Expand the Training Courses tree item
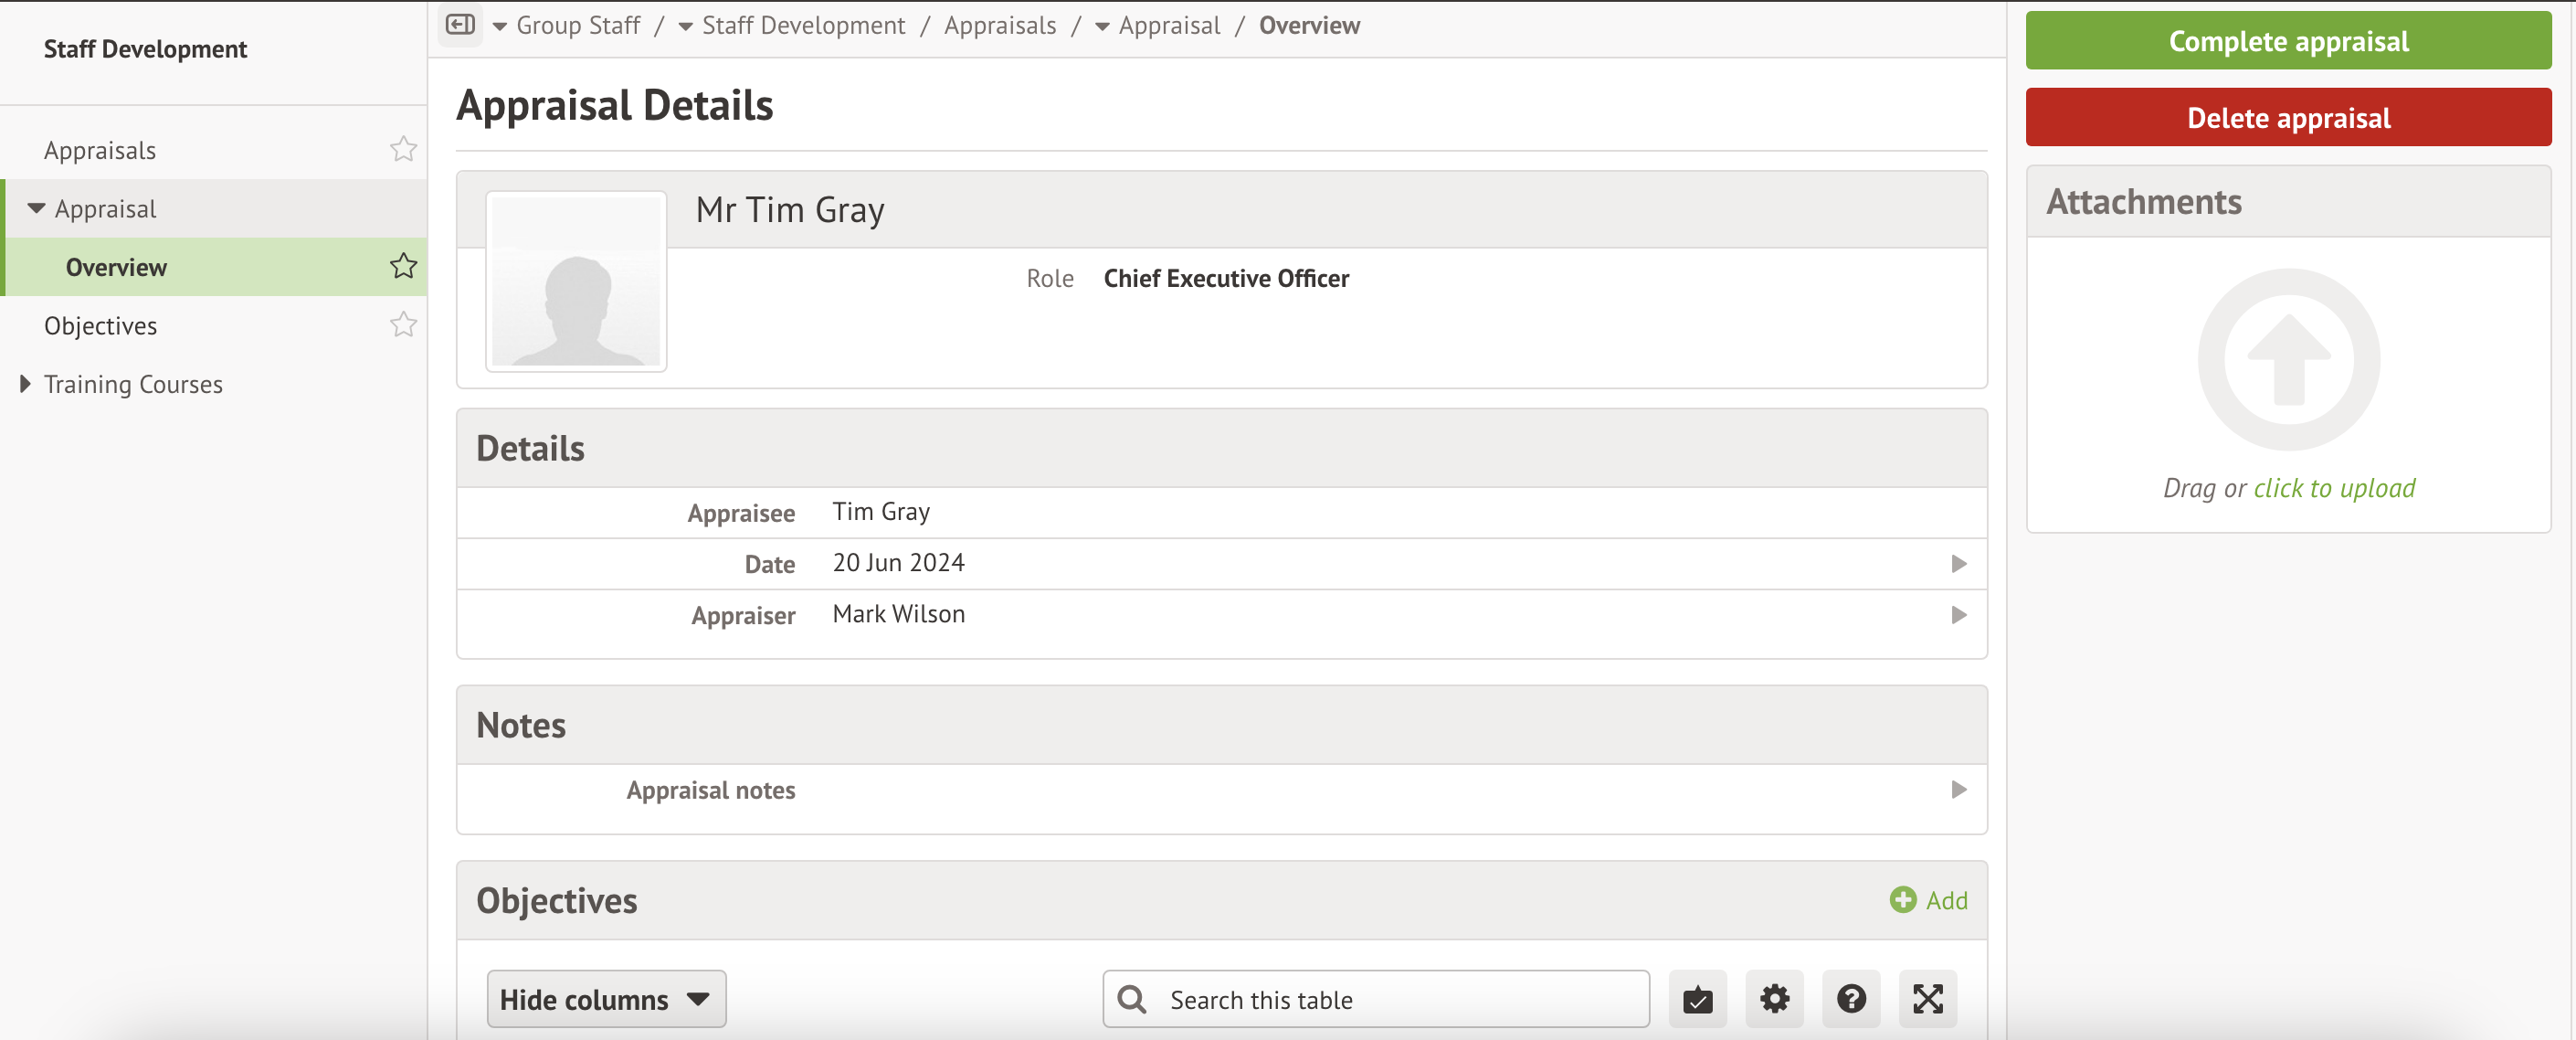 25,384
